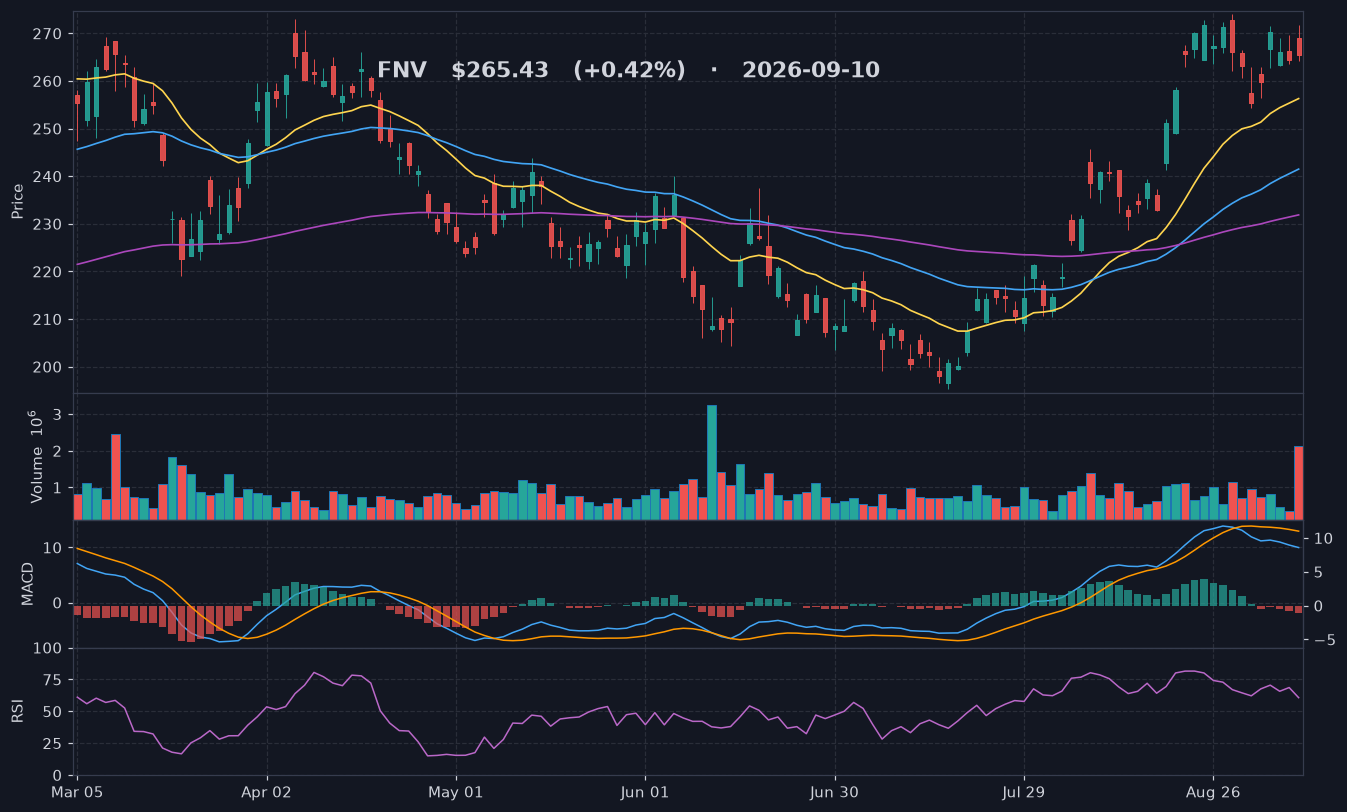Click the 240 price tick label
Image resolution: width=1347 pixels, height=812 pixels.
tap(49, 177)
